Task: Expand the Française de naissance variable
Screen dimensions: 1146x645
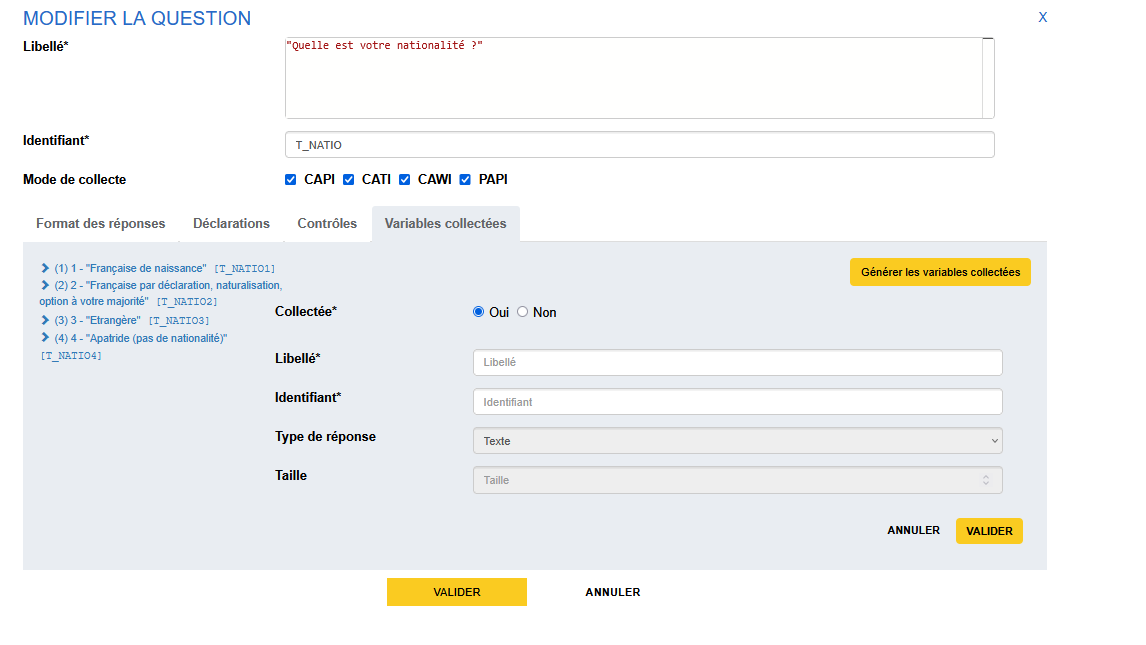Action: click(x=46, y=268)
